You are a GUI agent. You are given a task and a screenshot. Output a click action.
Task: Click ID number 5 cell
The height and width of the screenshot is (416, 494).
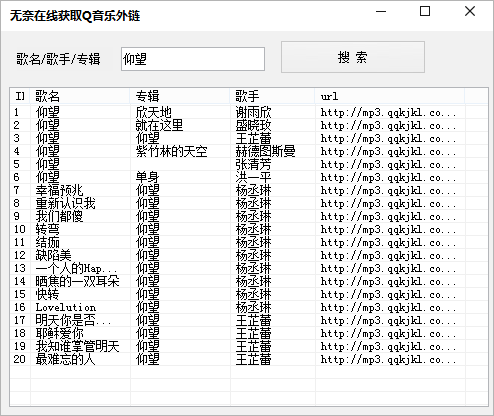17,165
